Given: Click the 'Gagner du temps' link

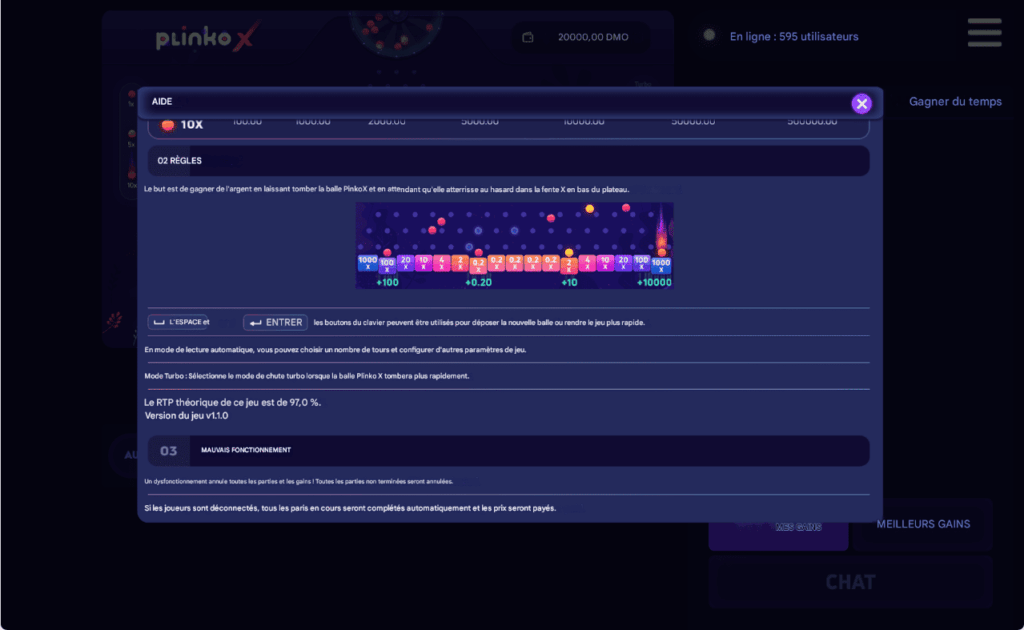Looking at the screenshot, I should (955, 101).
